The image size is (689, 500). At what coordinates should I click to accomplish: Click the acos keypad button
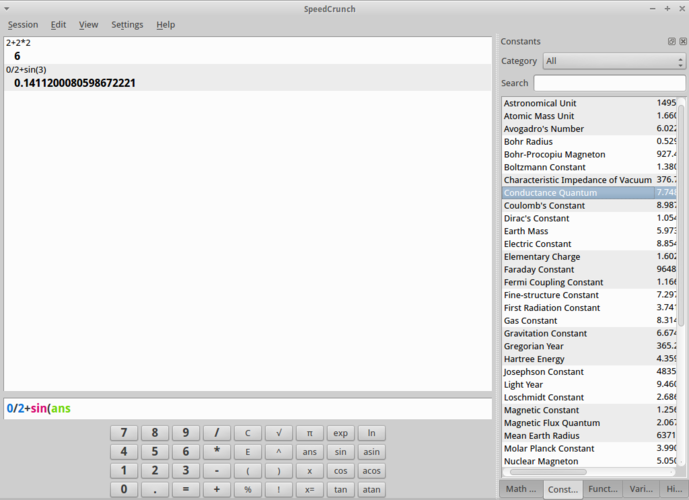371,471
